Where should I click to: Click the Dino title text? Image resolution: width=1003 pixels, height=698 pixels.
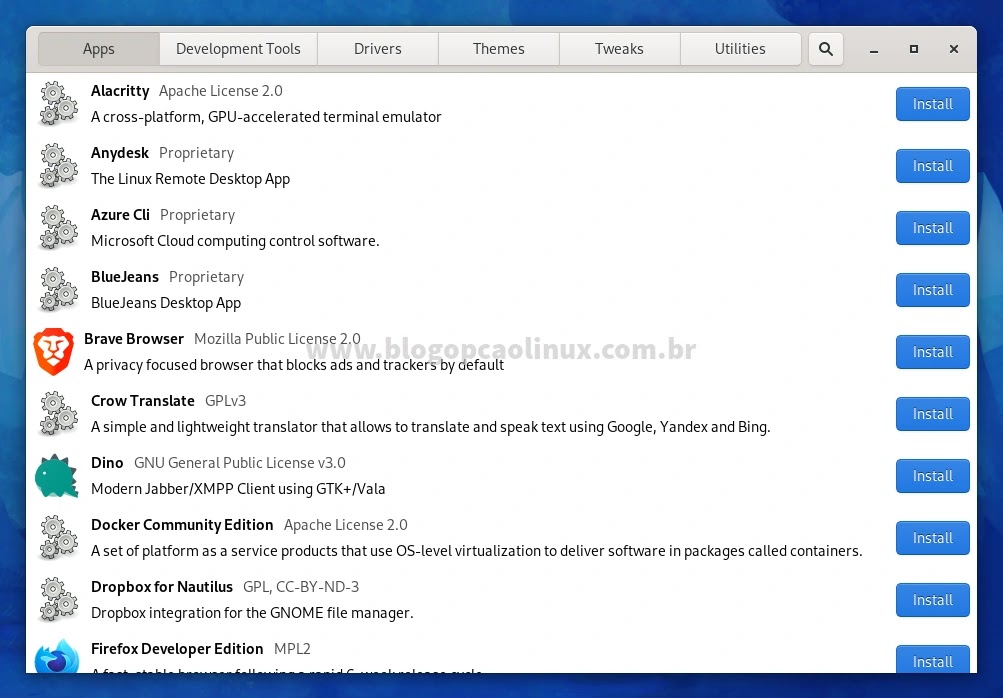pyautogui.click(x=107, y=463)
